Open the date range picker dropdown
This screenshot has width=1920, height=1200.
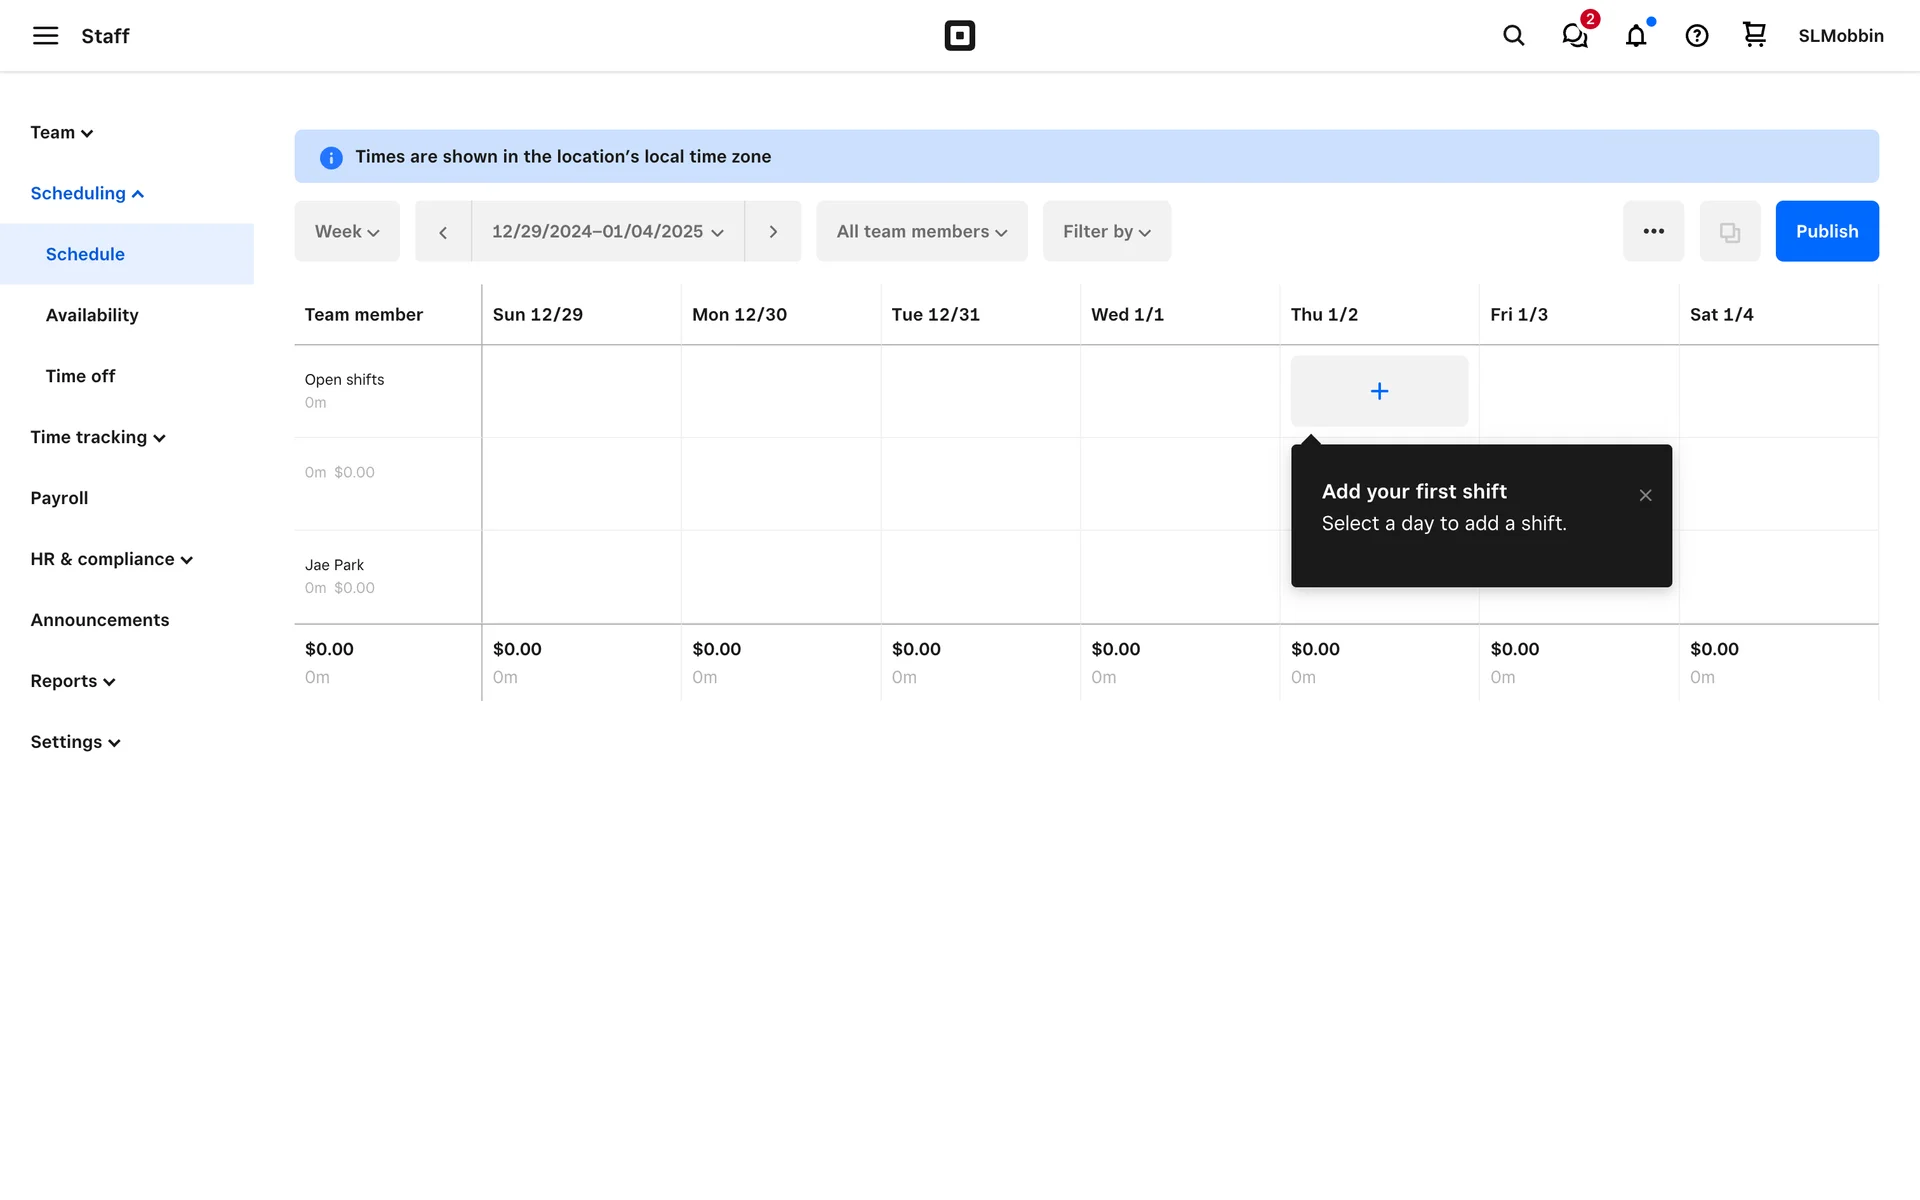pos(607,232)
